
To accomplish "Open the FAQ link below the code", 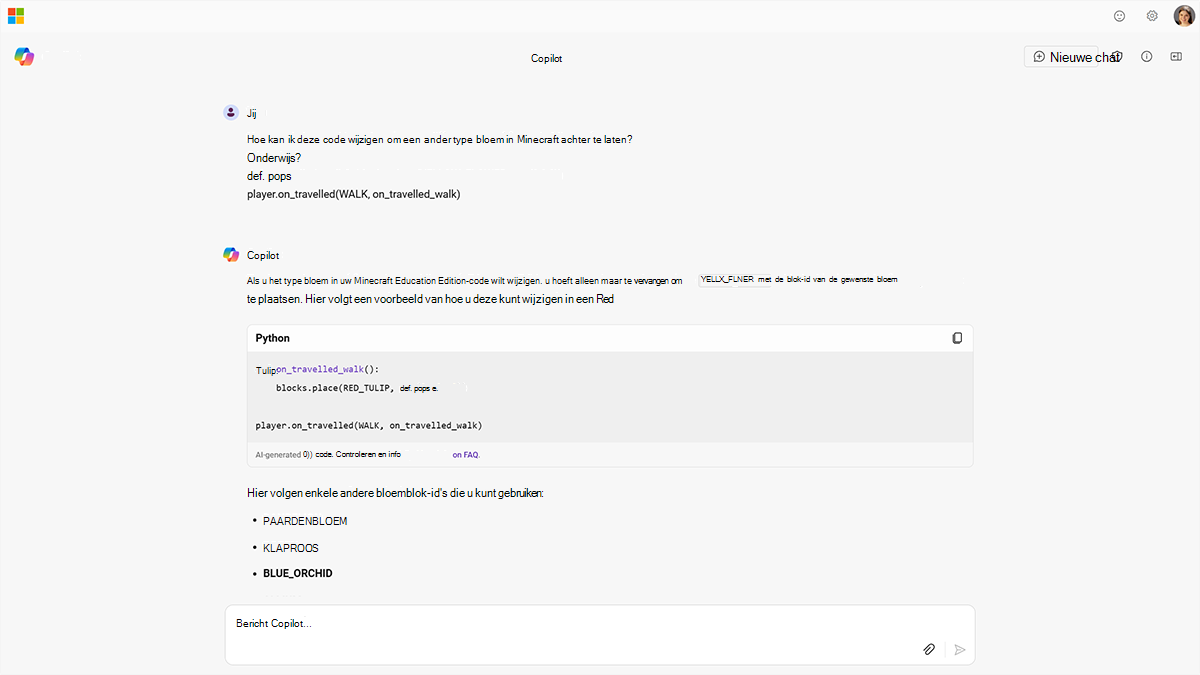I will click(x=466, y=455).
